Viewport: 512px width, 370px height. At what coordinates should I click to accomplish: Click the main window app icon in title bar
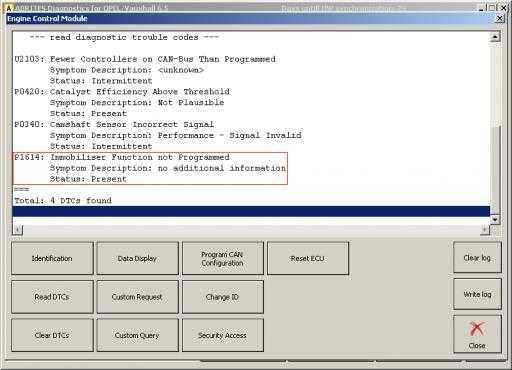[9, 7]
